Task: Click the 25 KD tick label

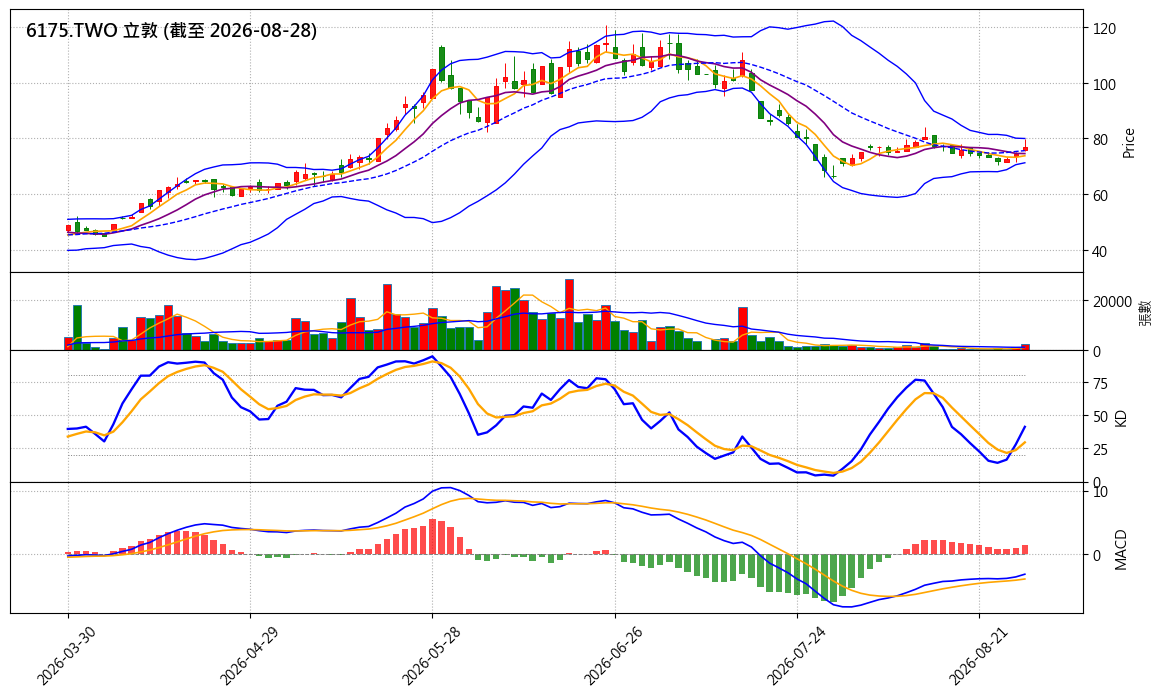Action: [x=1100, y=449]
